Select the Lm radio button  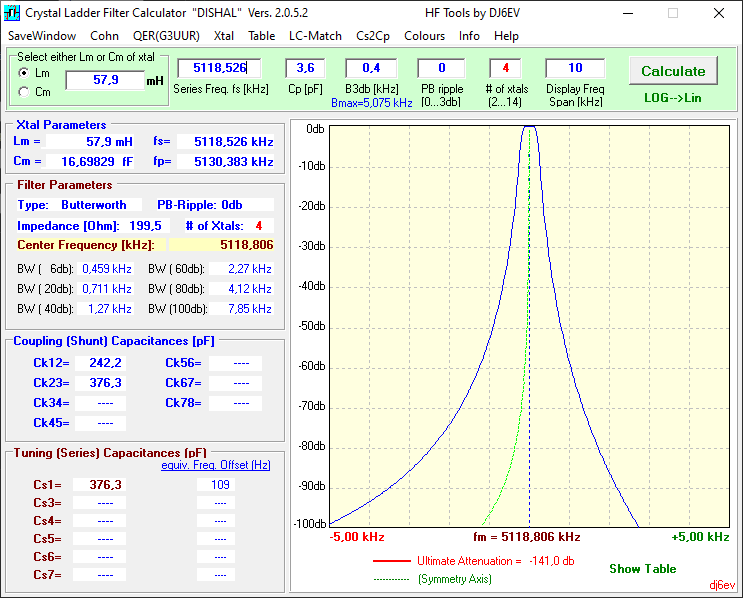tap(24, 73)
